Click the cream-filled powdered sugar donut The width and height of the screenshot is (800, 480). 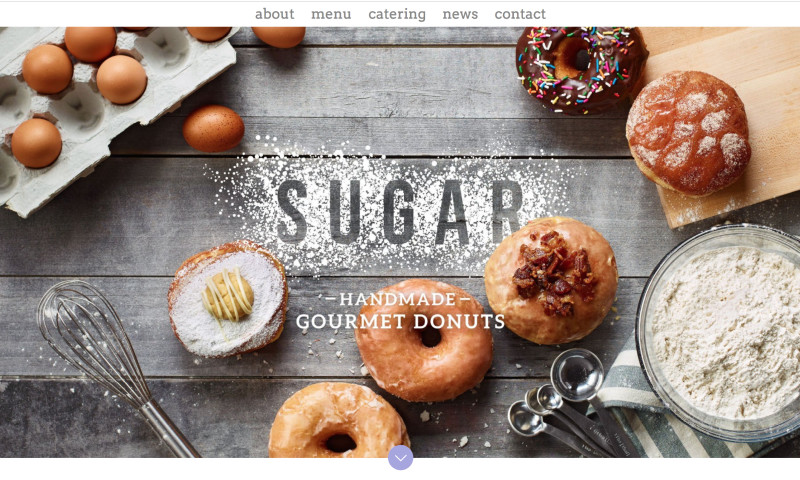(228, 298)
